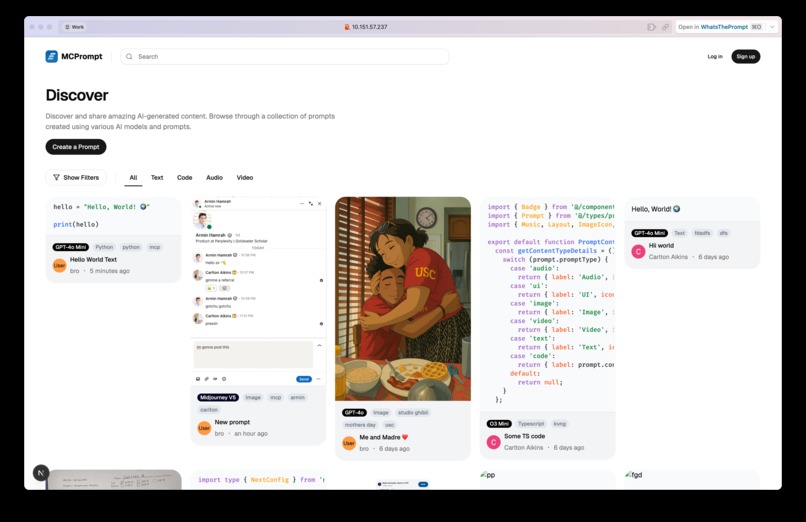This screenshot has height=522, width=806.
Task: Click inside the Search field
Action: (x=284, y=57)
